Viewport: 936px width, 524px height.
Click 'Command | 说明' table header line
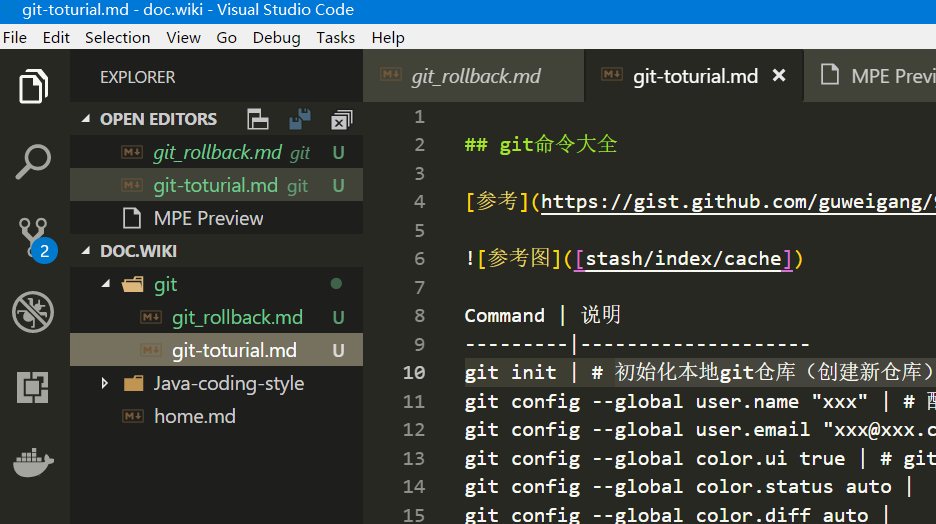tap(543, 315)
